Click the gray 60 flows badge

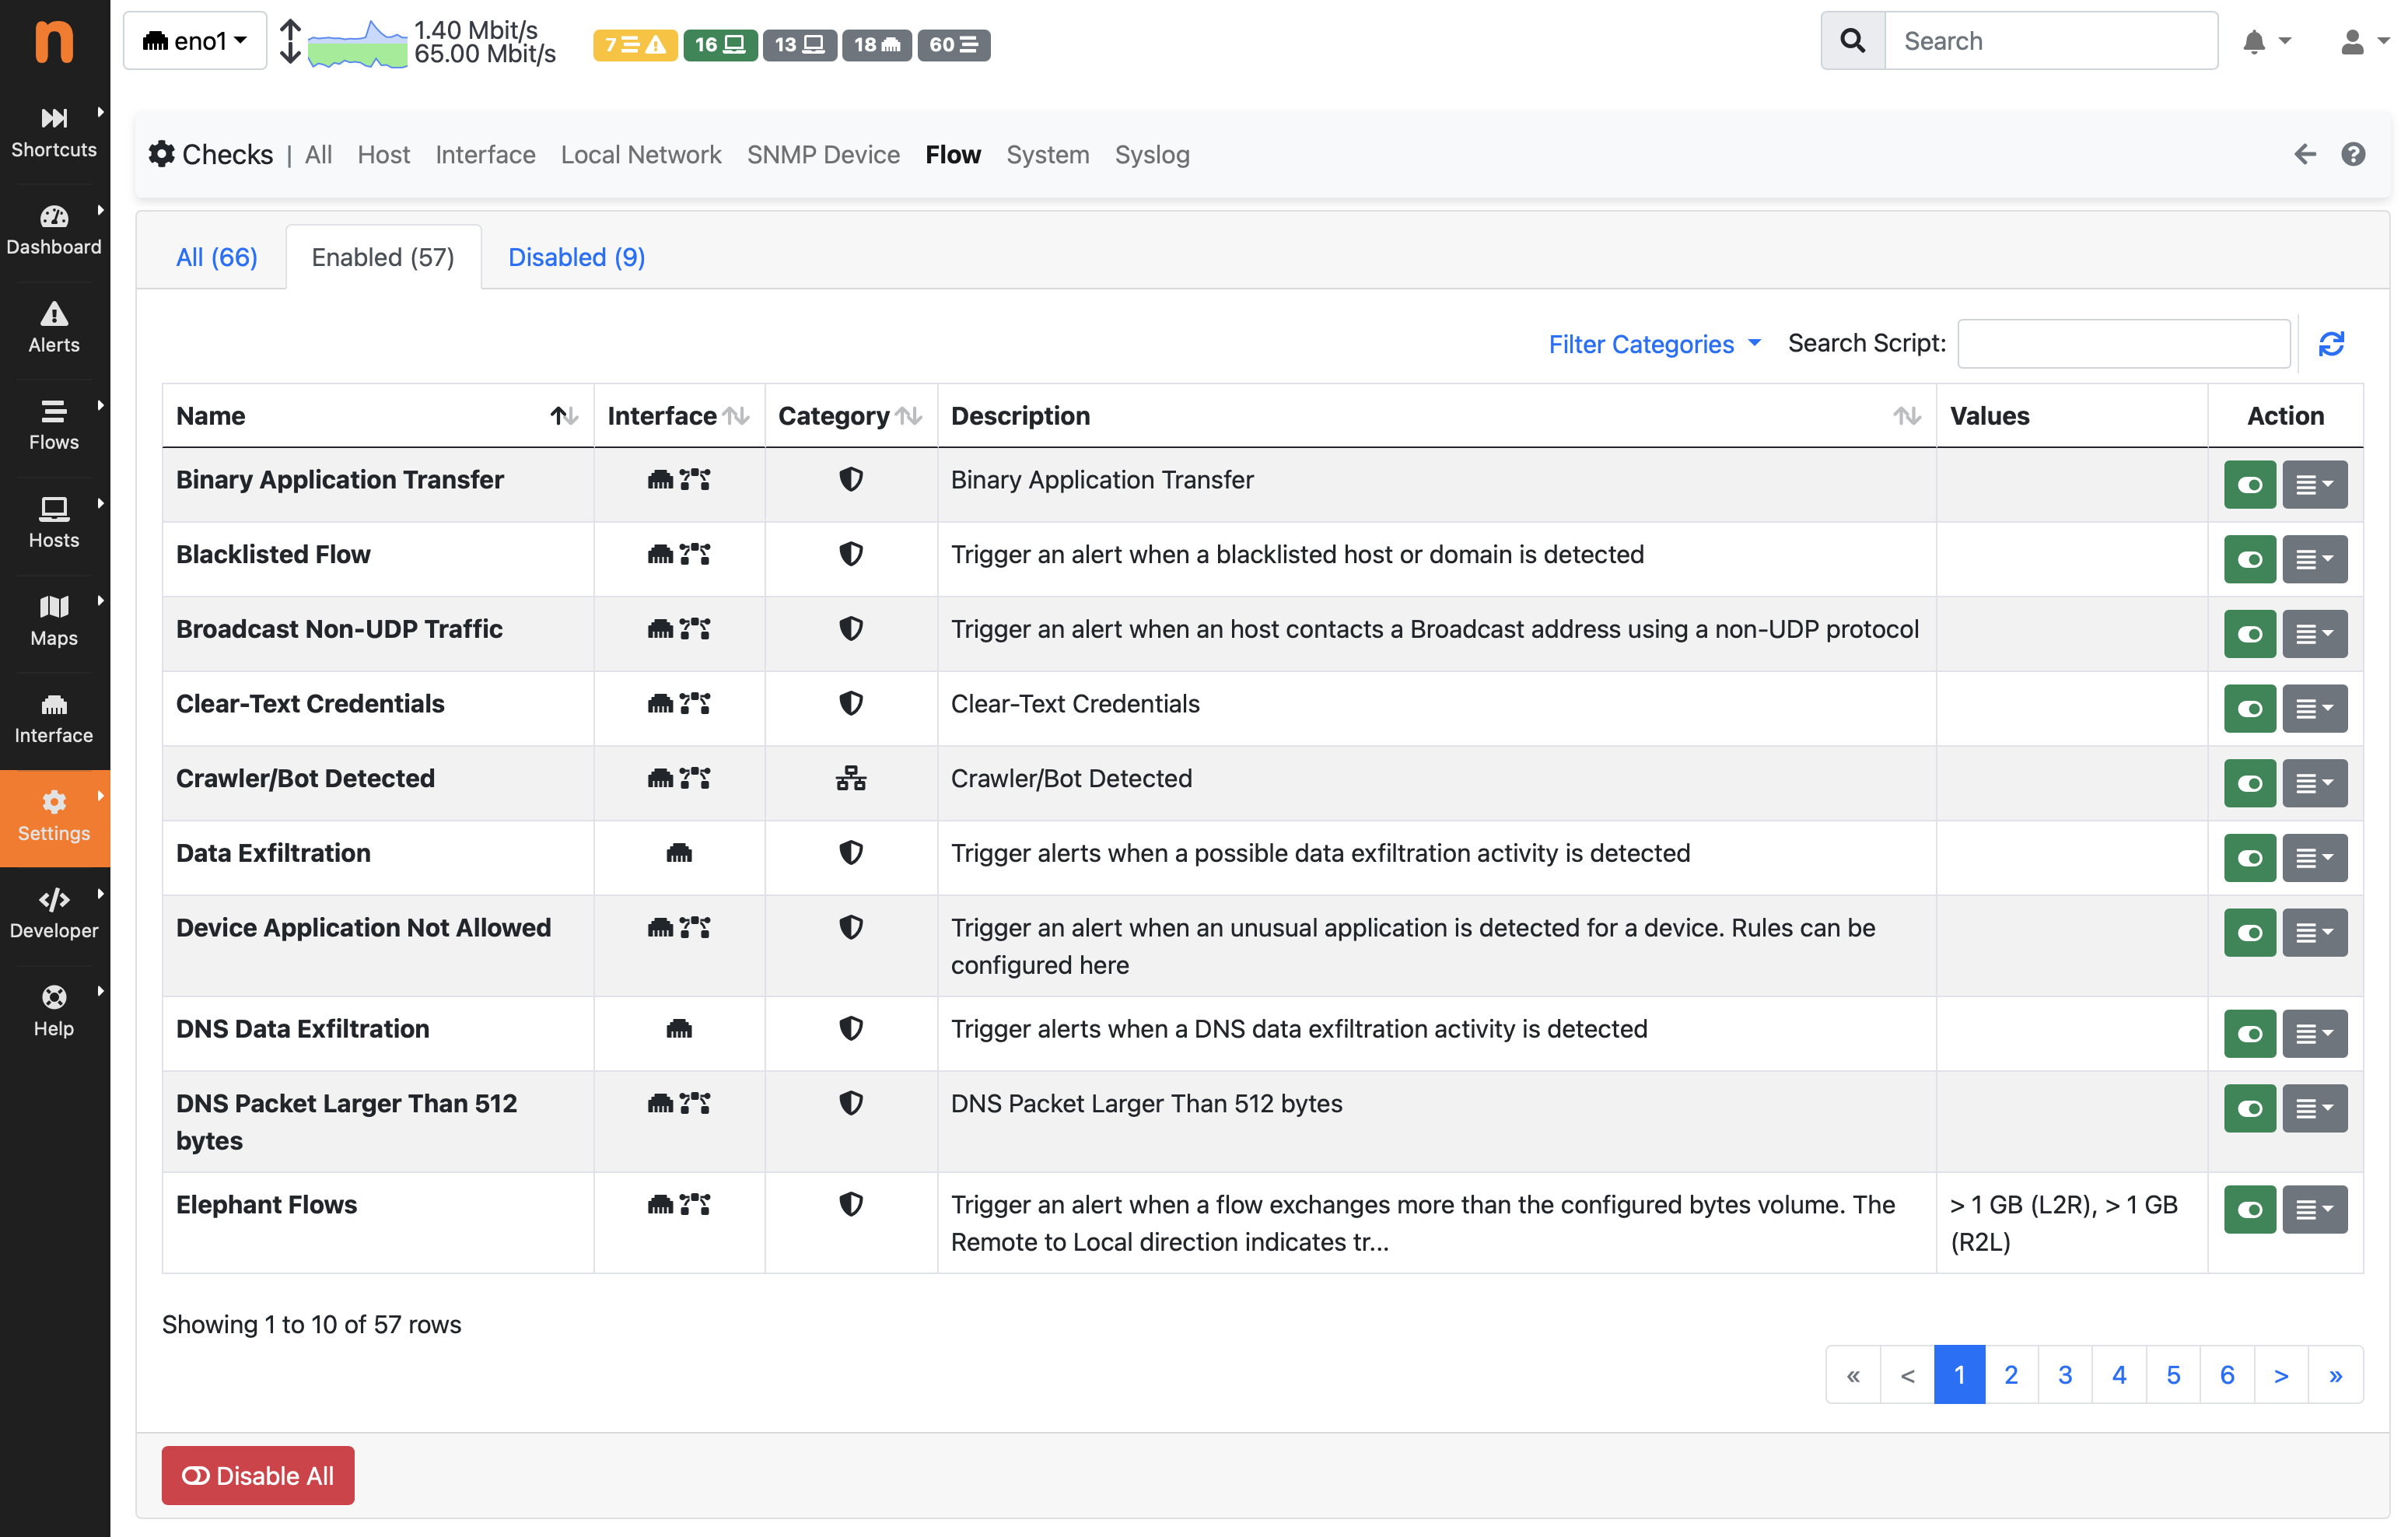click(953, 44)
